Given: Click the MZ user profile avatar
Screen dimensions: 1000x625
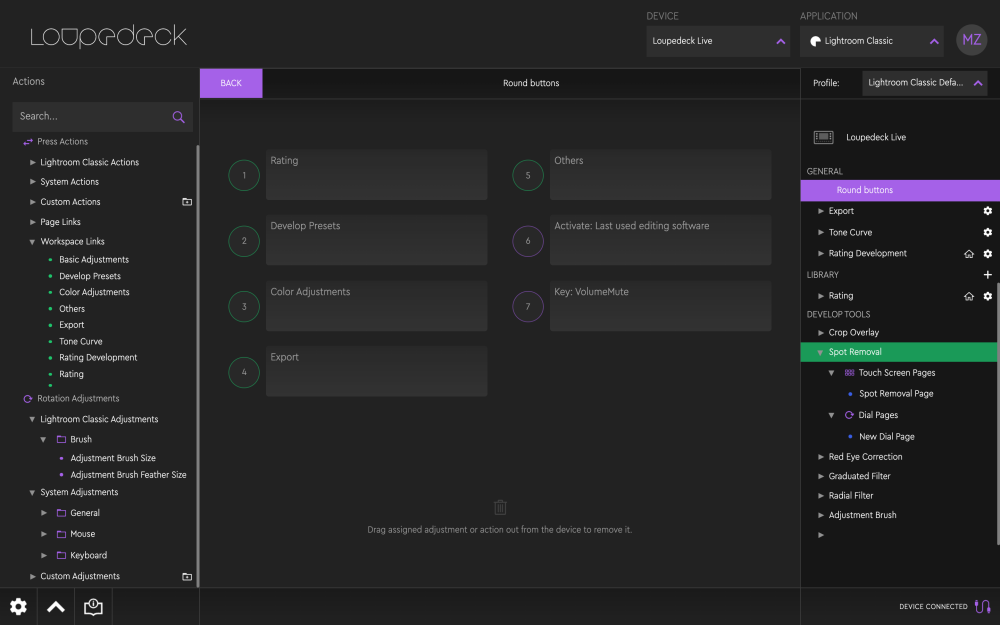Looking at the screenshot, I should pyautogui.click(x=971, y=40).
